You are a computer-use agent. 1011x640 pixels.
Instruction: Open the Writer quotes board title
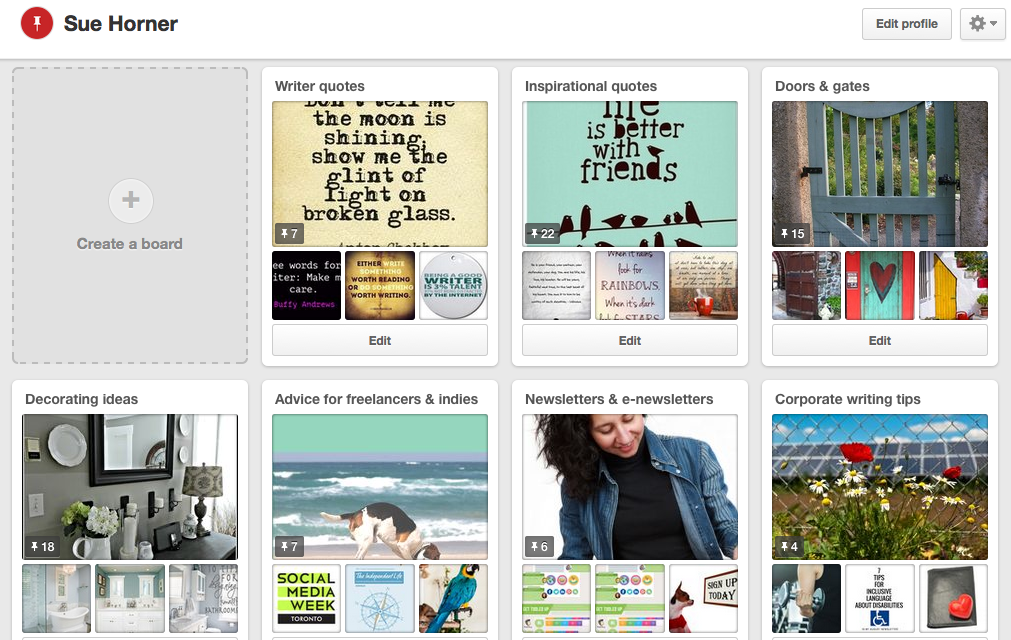320,86
